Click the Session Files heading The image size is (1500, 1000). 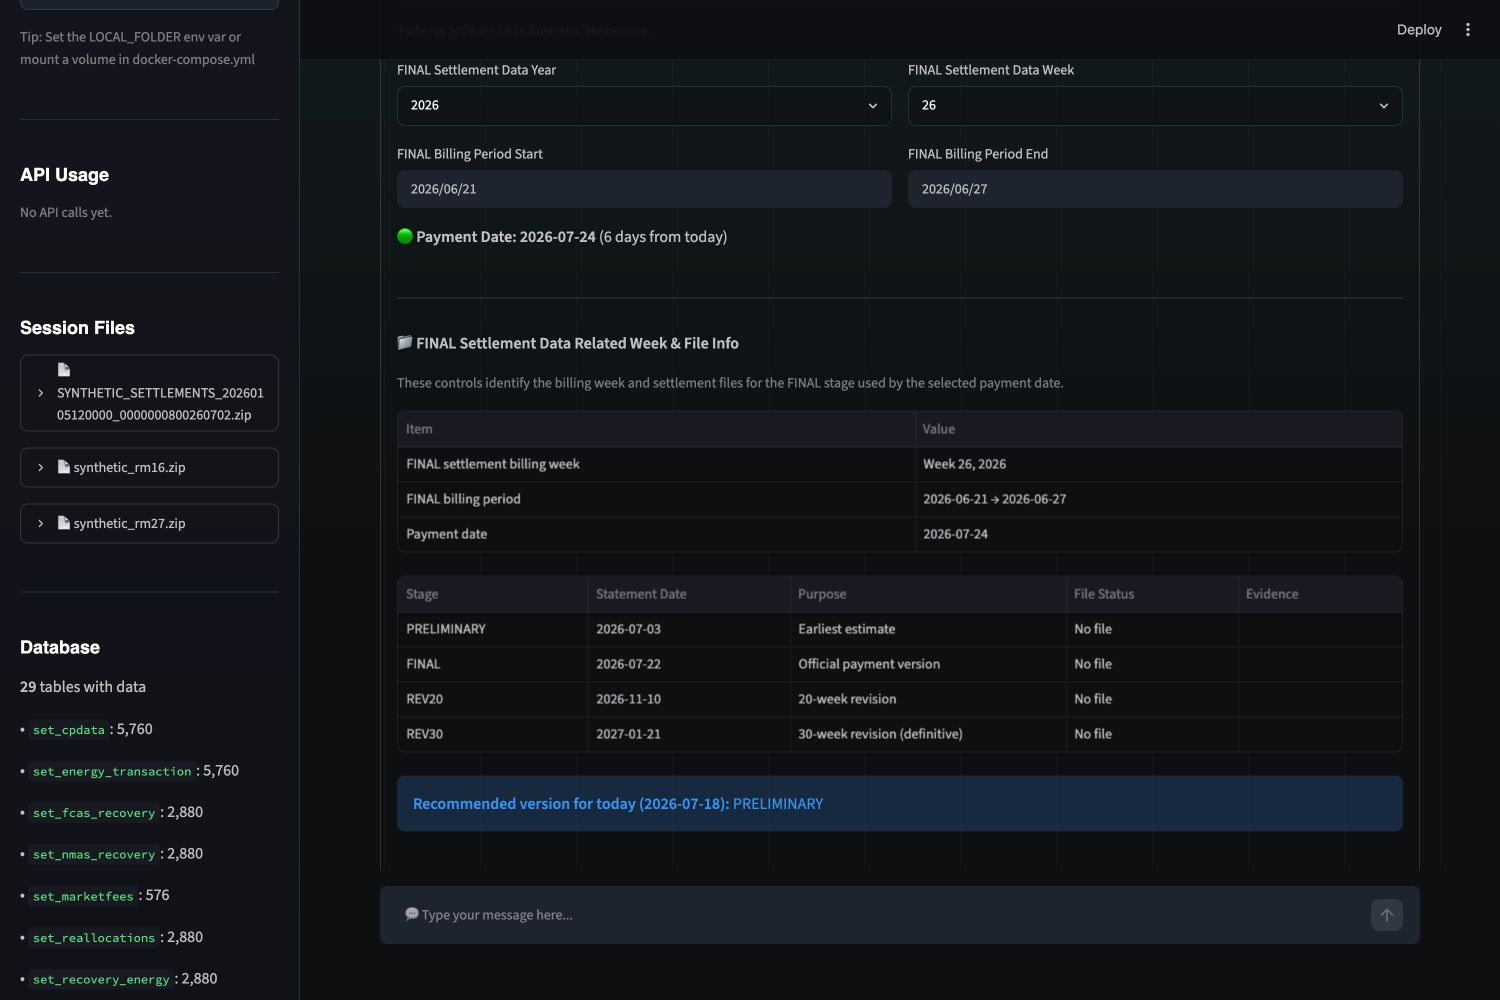(77, 328)
